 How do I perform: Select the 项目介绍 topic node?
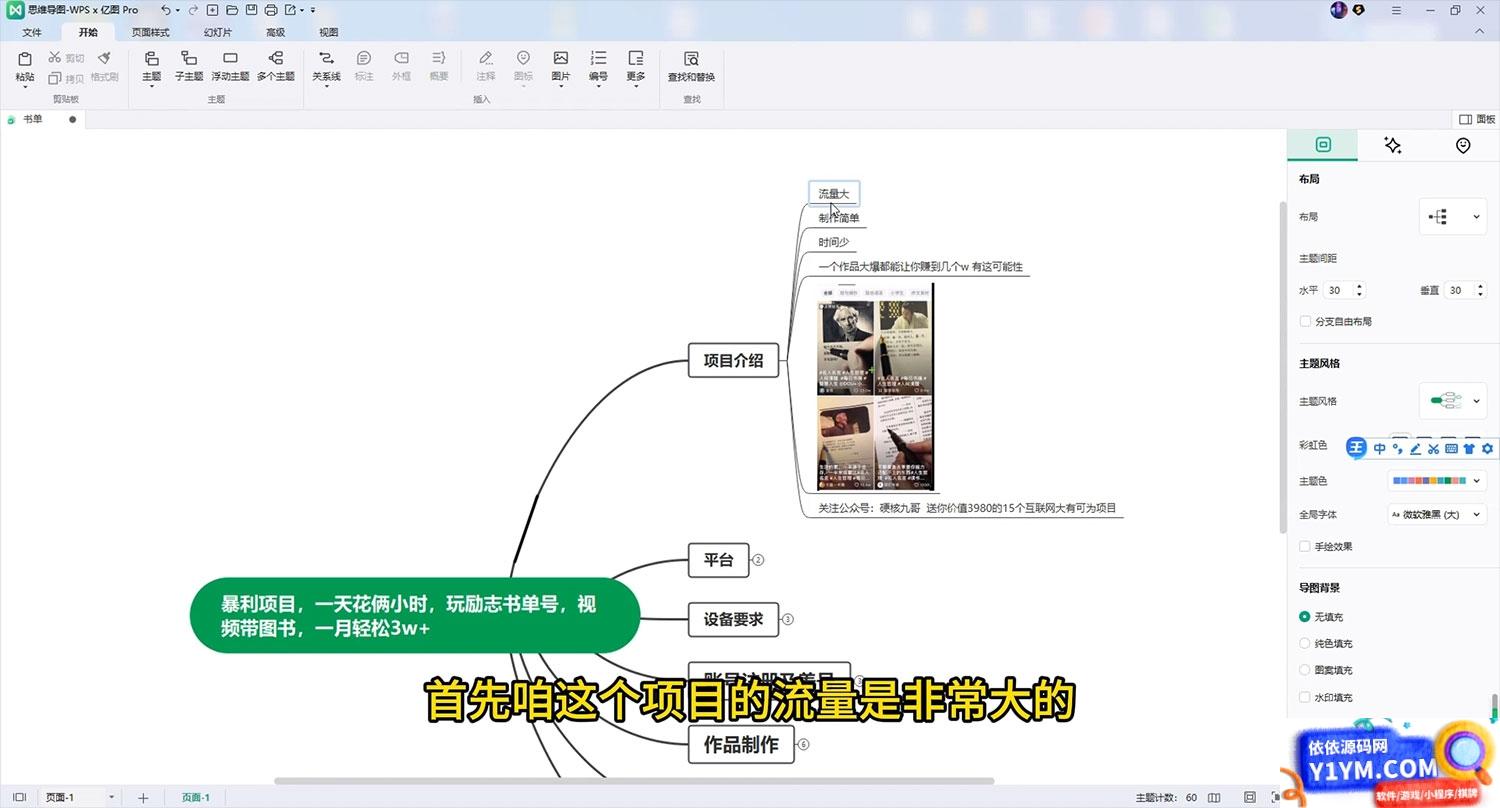click(x=733, y=360)
